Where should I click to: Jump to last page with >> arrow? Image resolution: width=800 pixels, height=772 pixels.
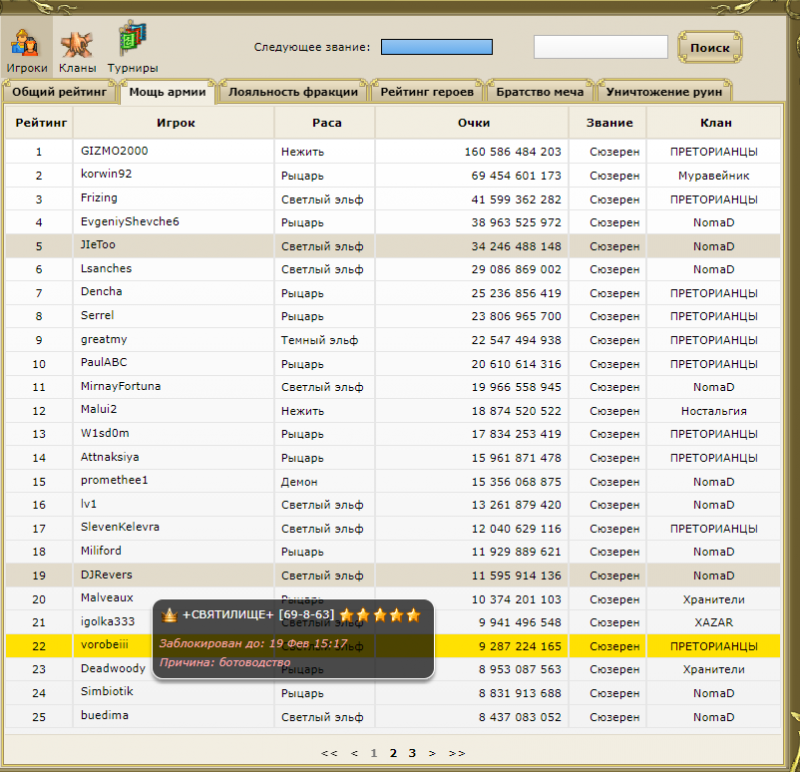tap(457, 753)
